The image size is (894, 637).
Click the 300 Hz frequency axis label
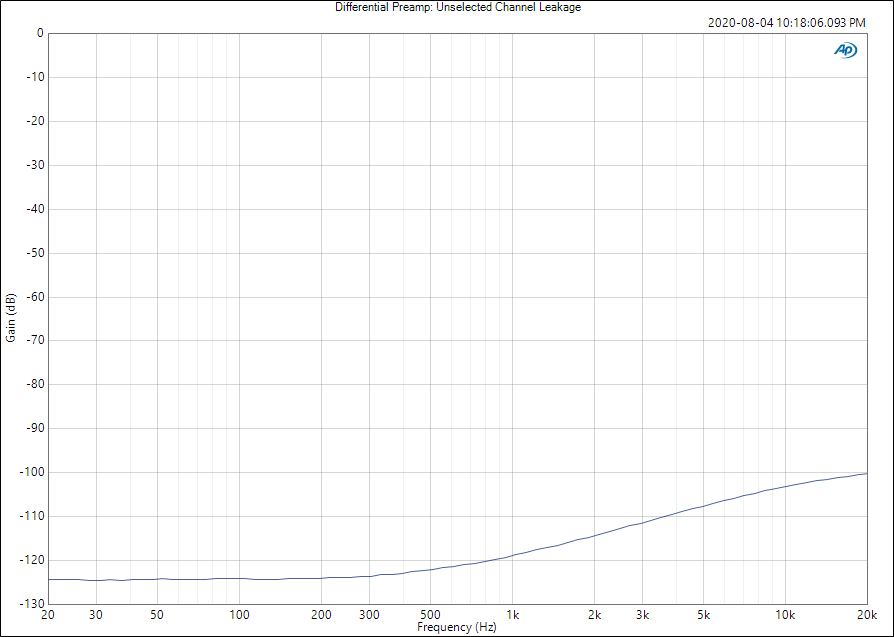point(369,615)
